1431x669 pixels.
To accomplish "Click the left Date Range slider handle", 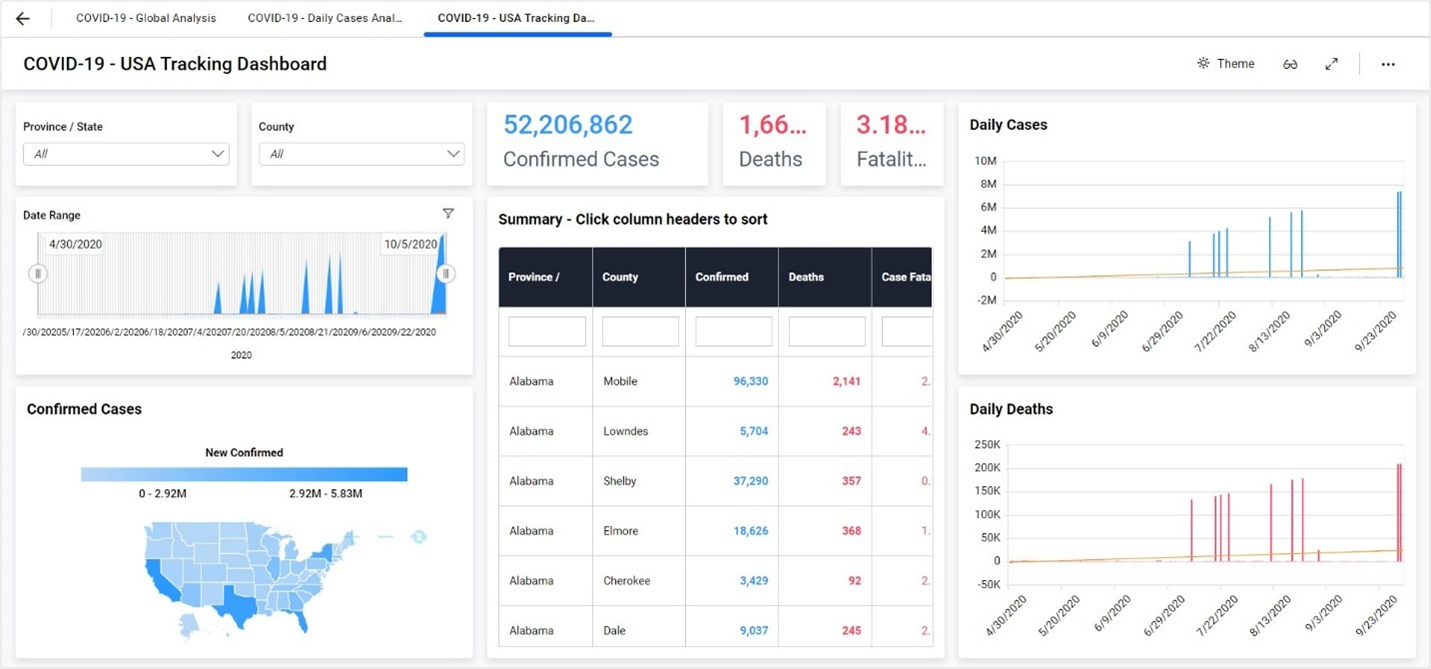I will (37, 273).
